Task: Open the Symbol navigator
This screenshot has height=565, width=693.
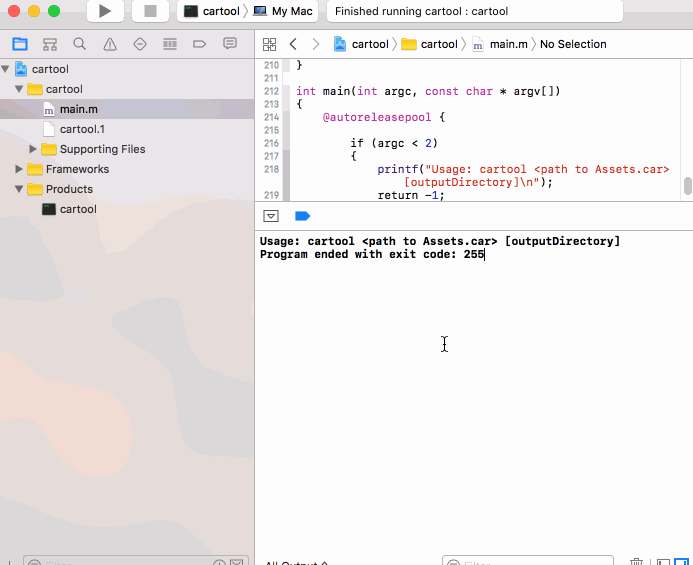Action: [x=50, y=44]
